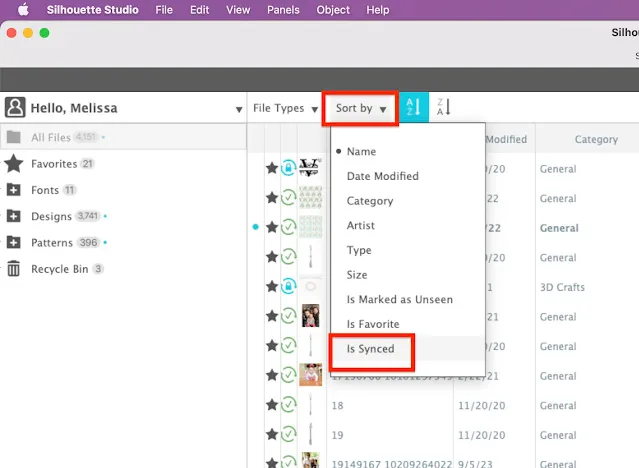The image size is (639, 468).
Task: Click the synced checkmark icon on row 19
Action: point(289,434)
